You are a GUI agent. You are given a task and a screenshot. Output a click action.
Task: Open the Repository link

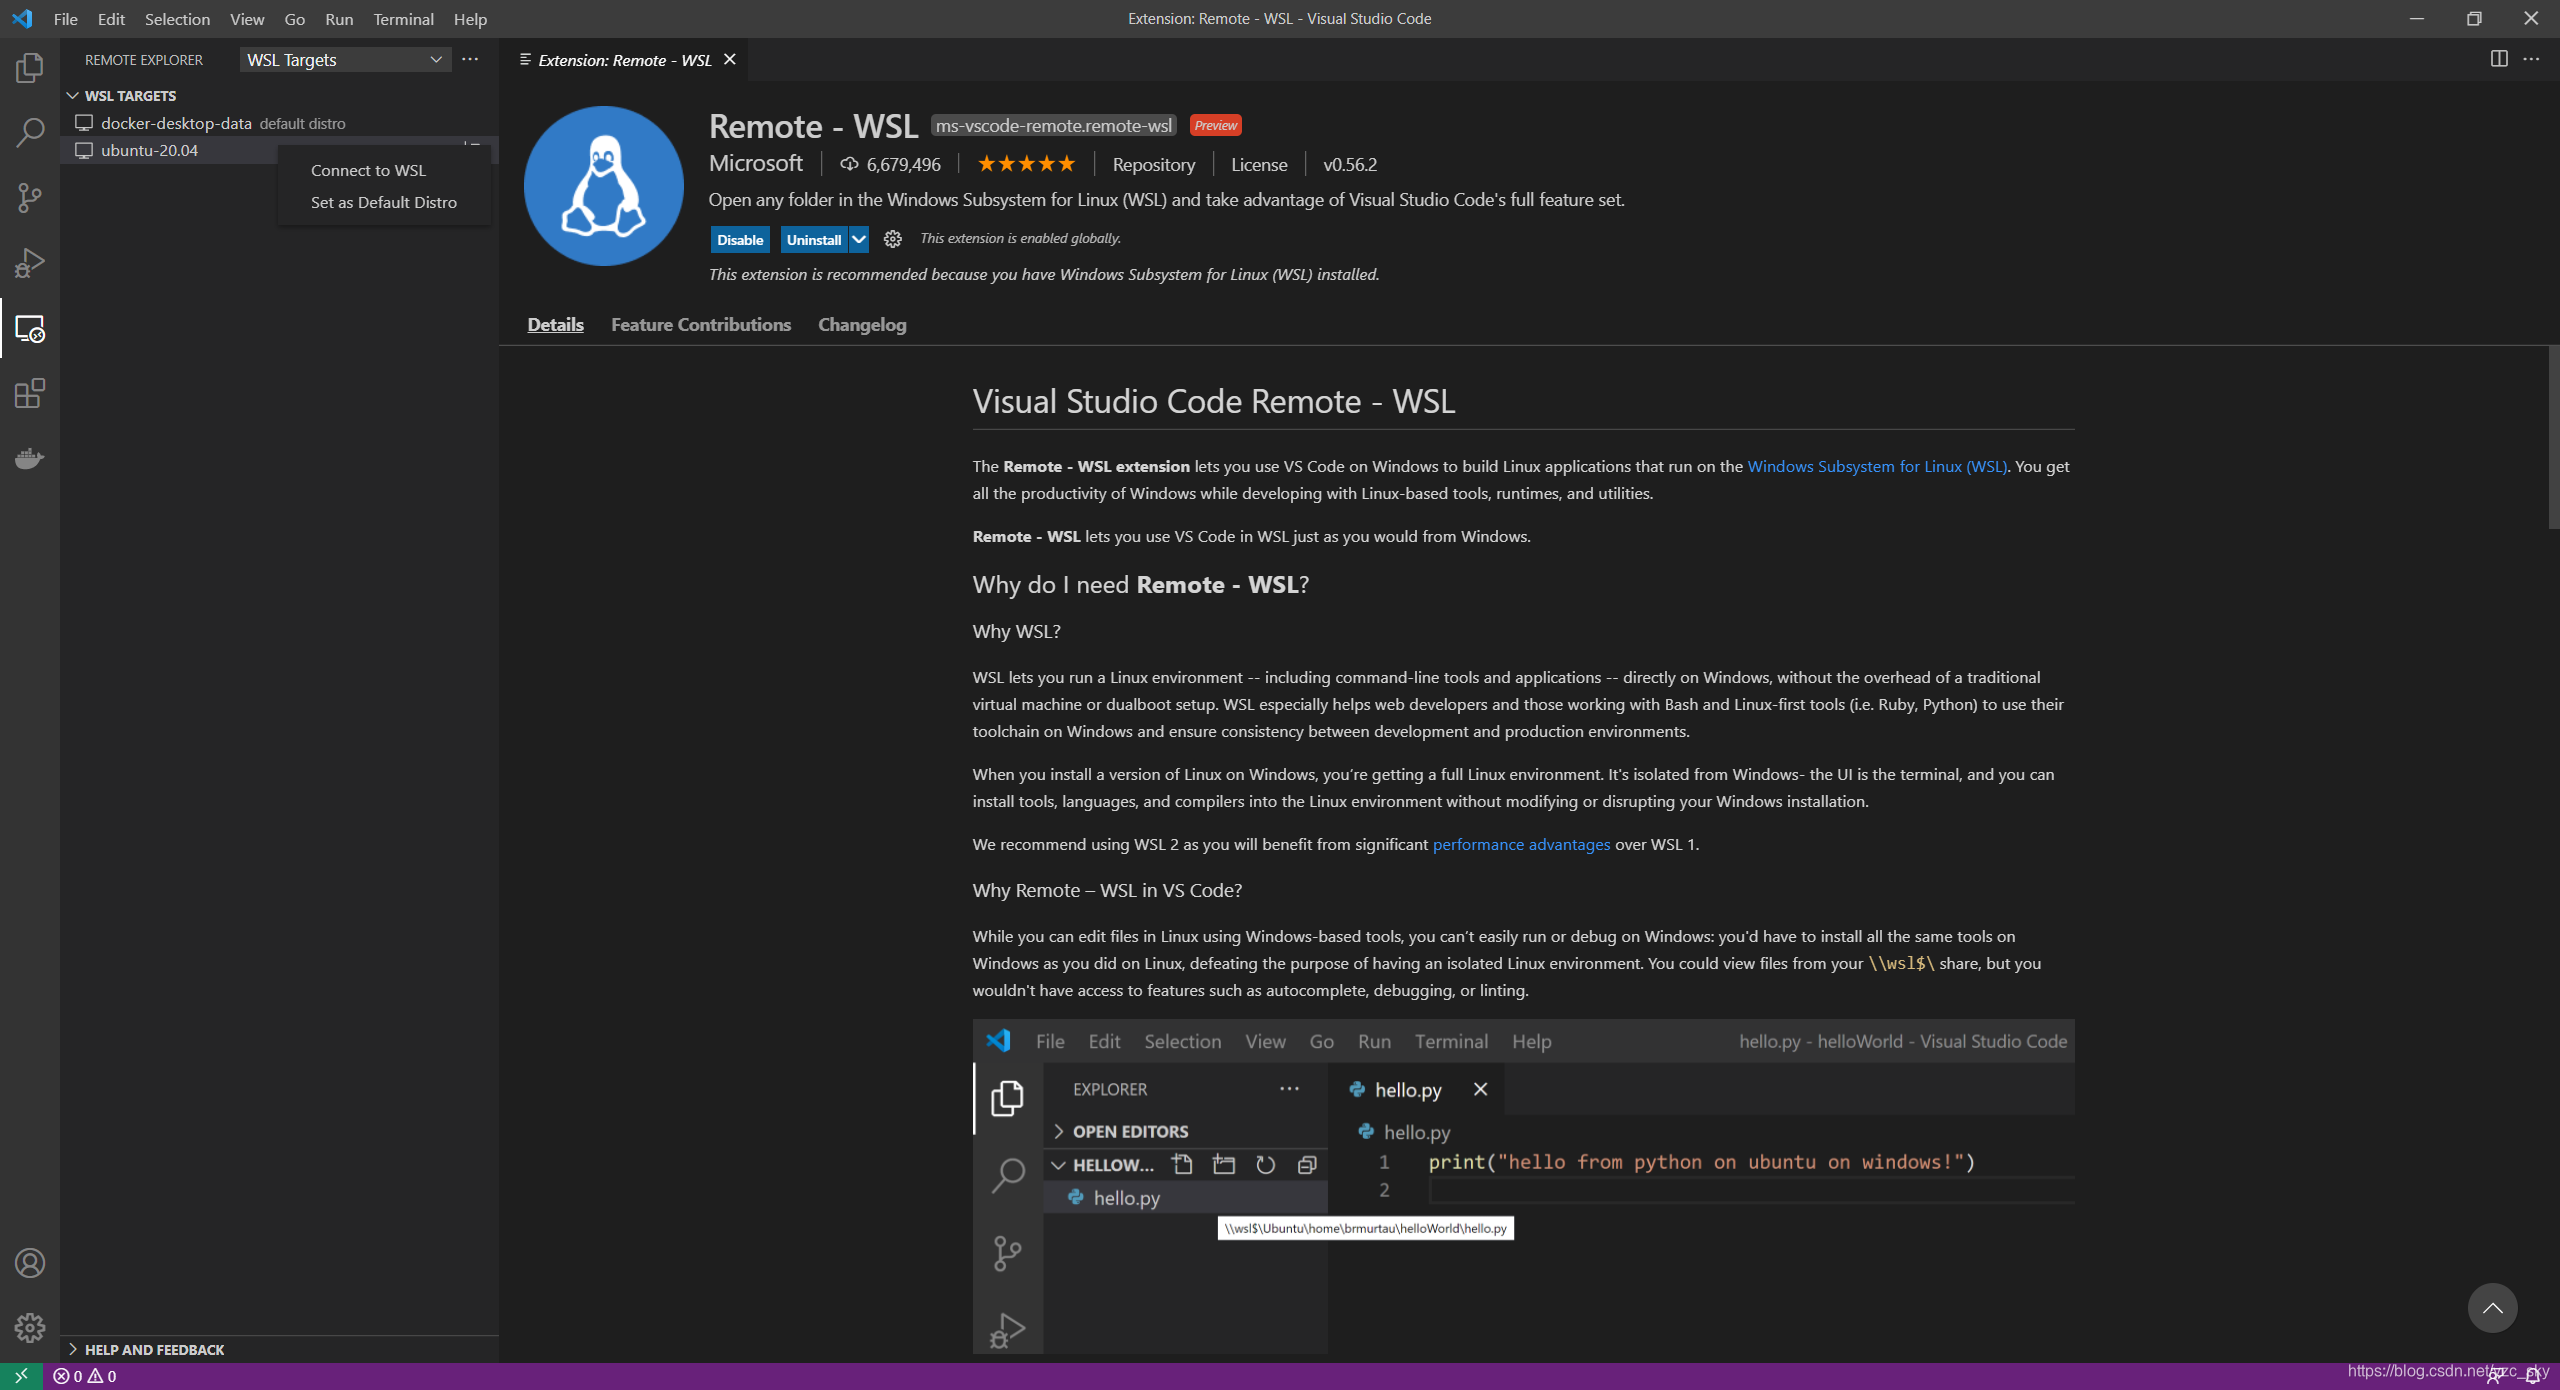click(x=1153, y=165)
